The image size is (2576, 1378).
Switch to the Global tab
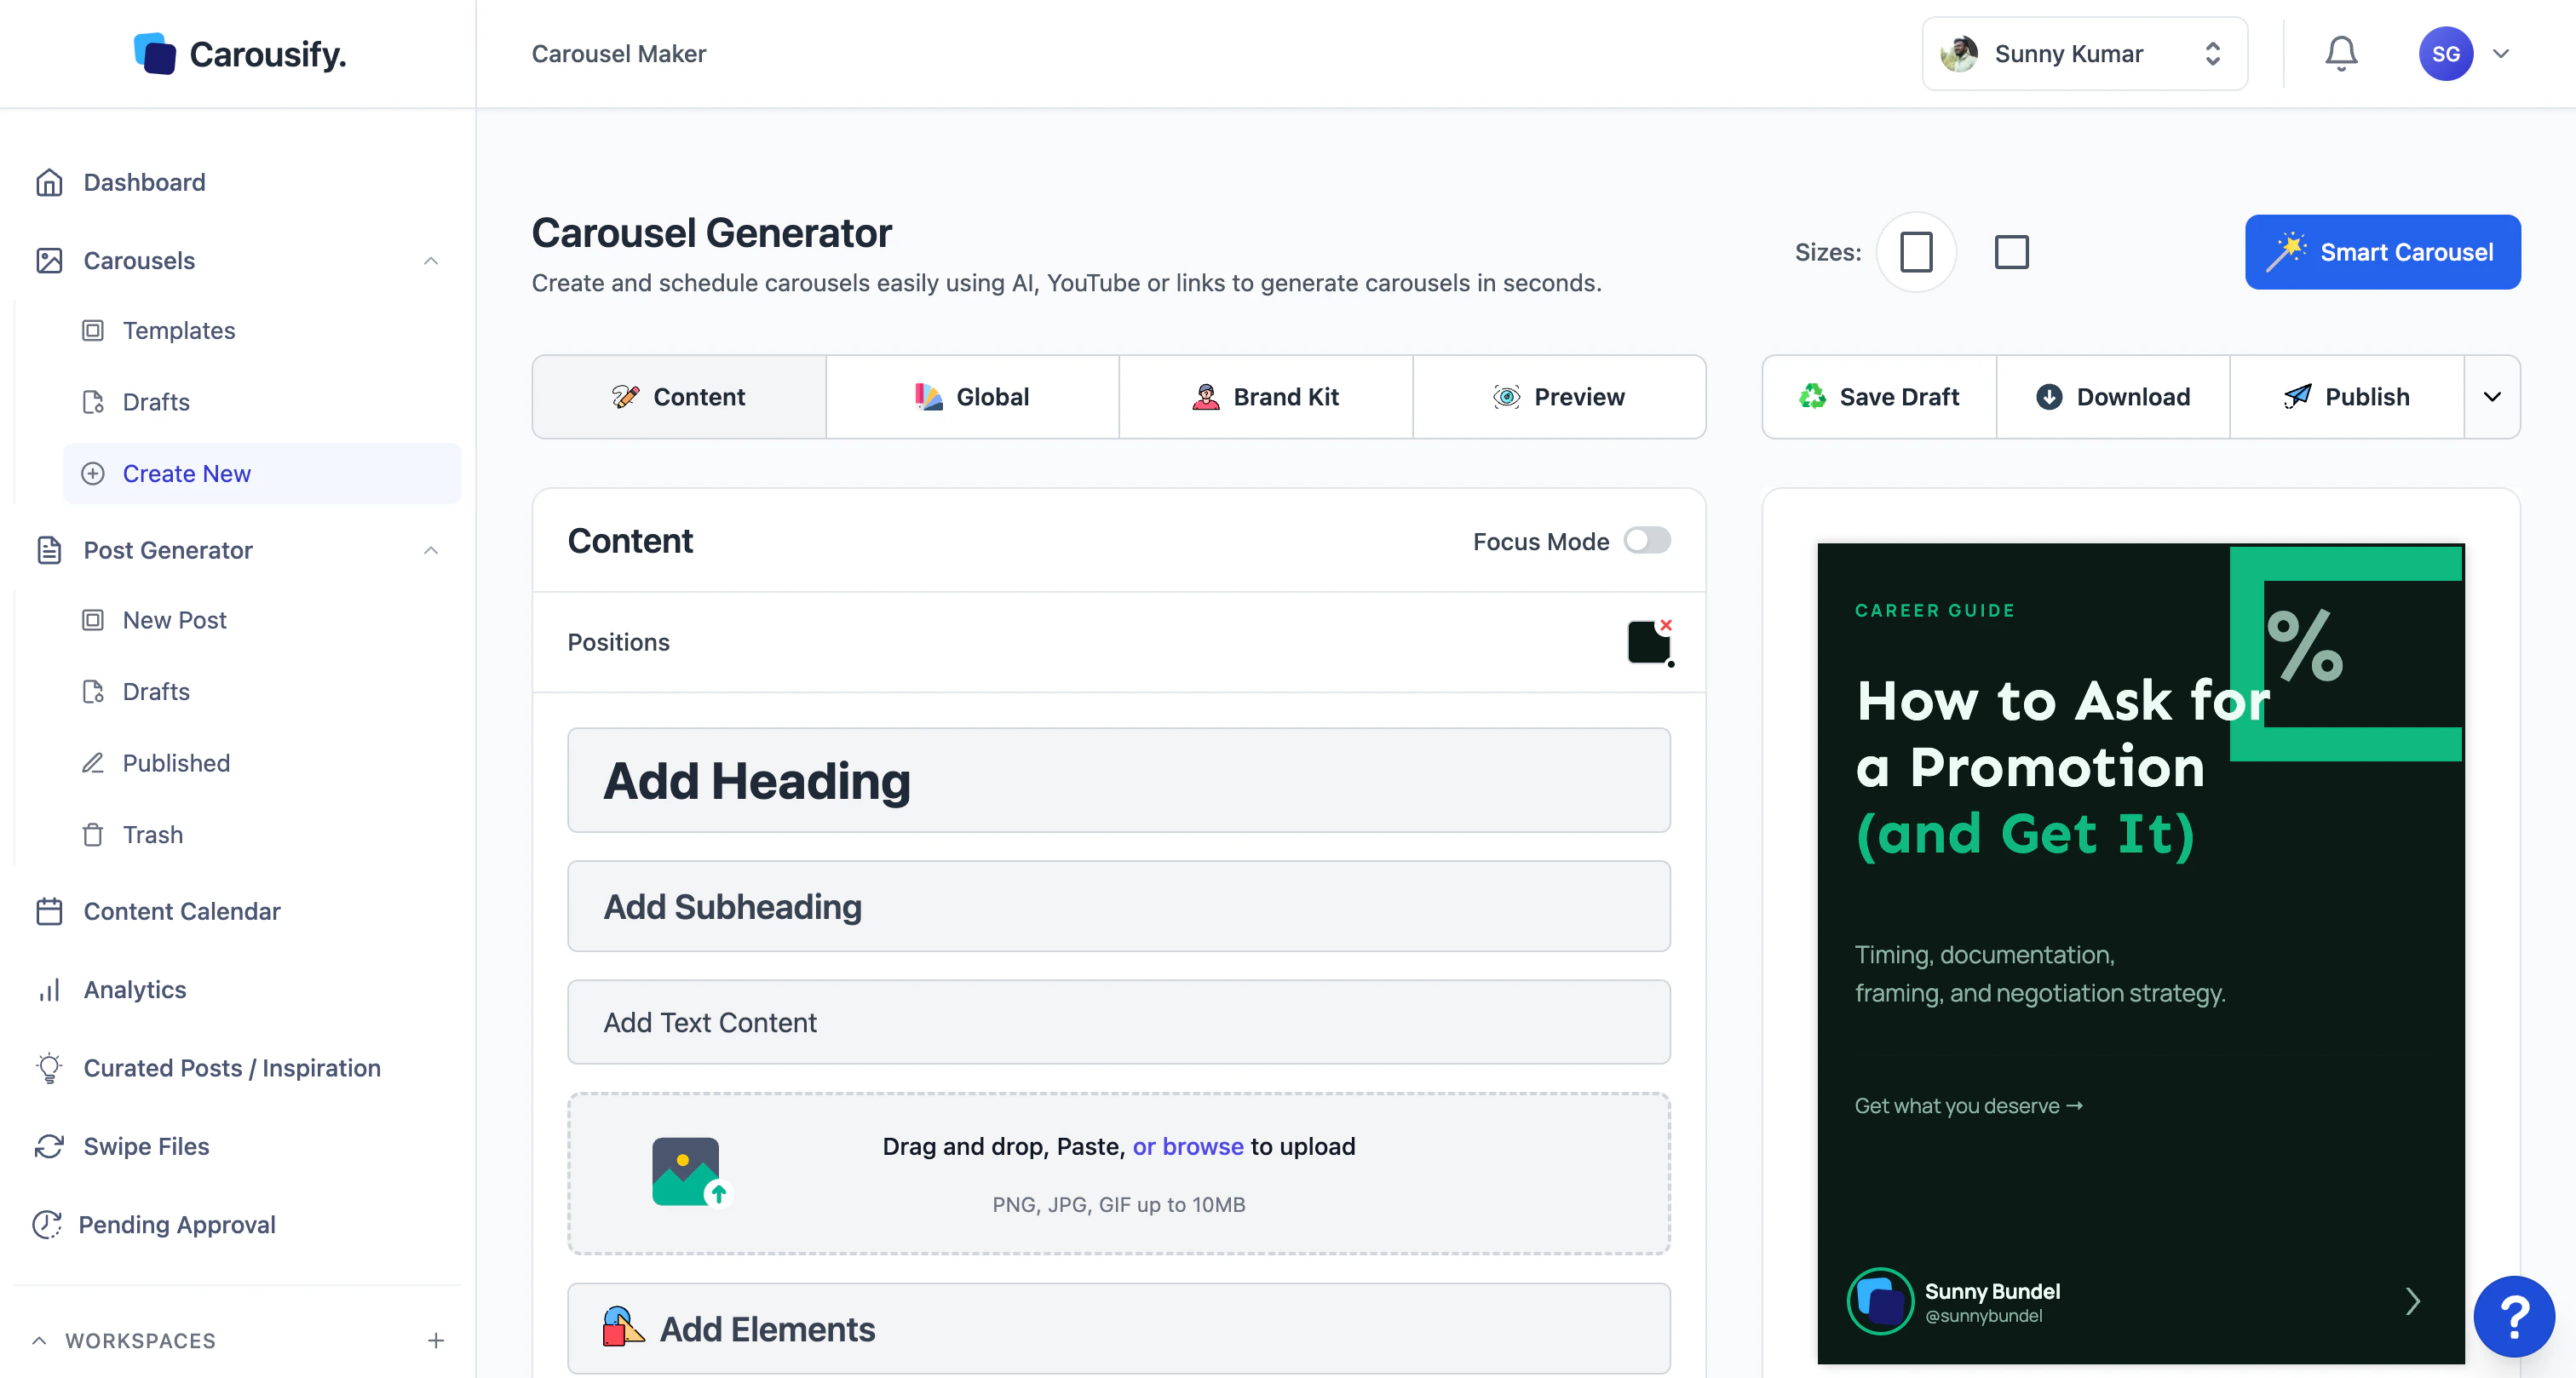(972, 397)
